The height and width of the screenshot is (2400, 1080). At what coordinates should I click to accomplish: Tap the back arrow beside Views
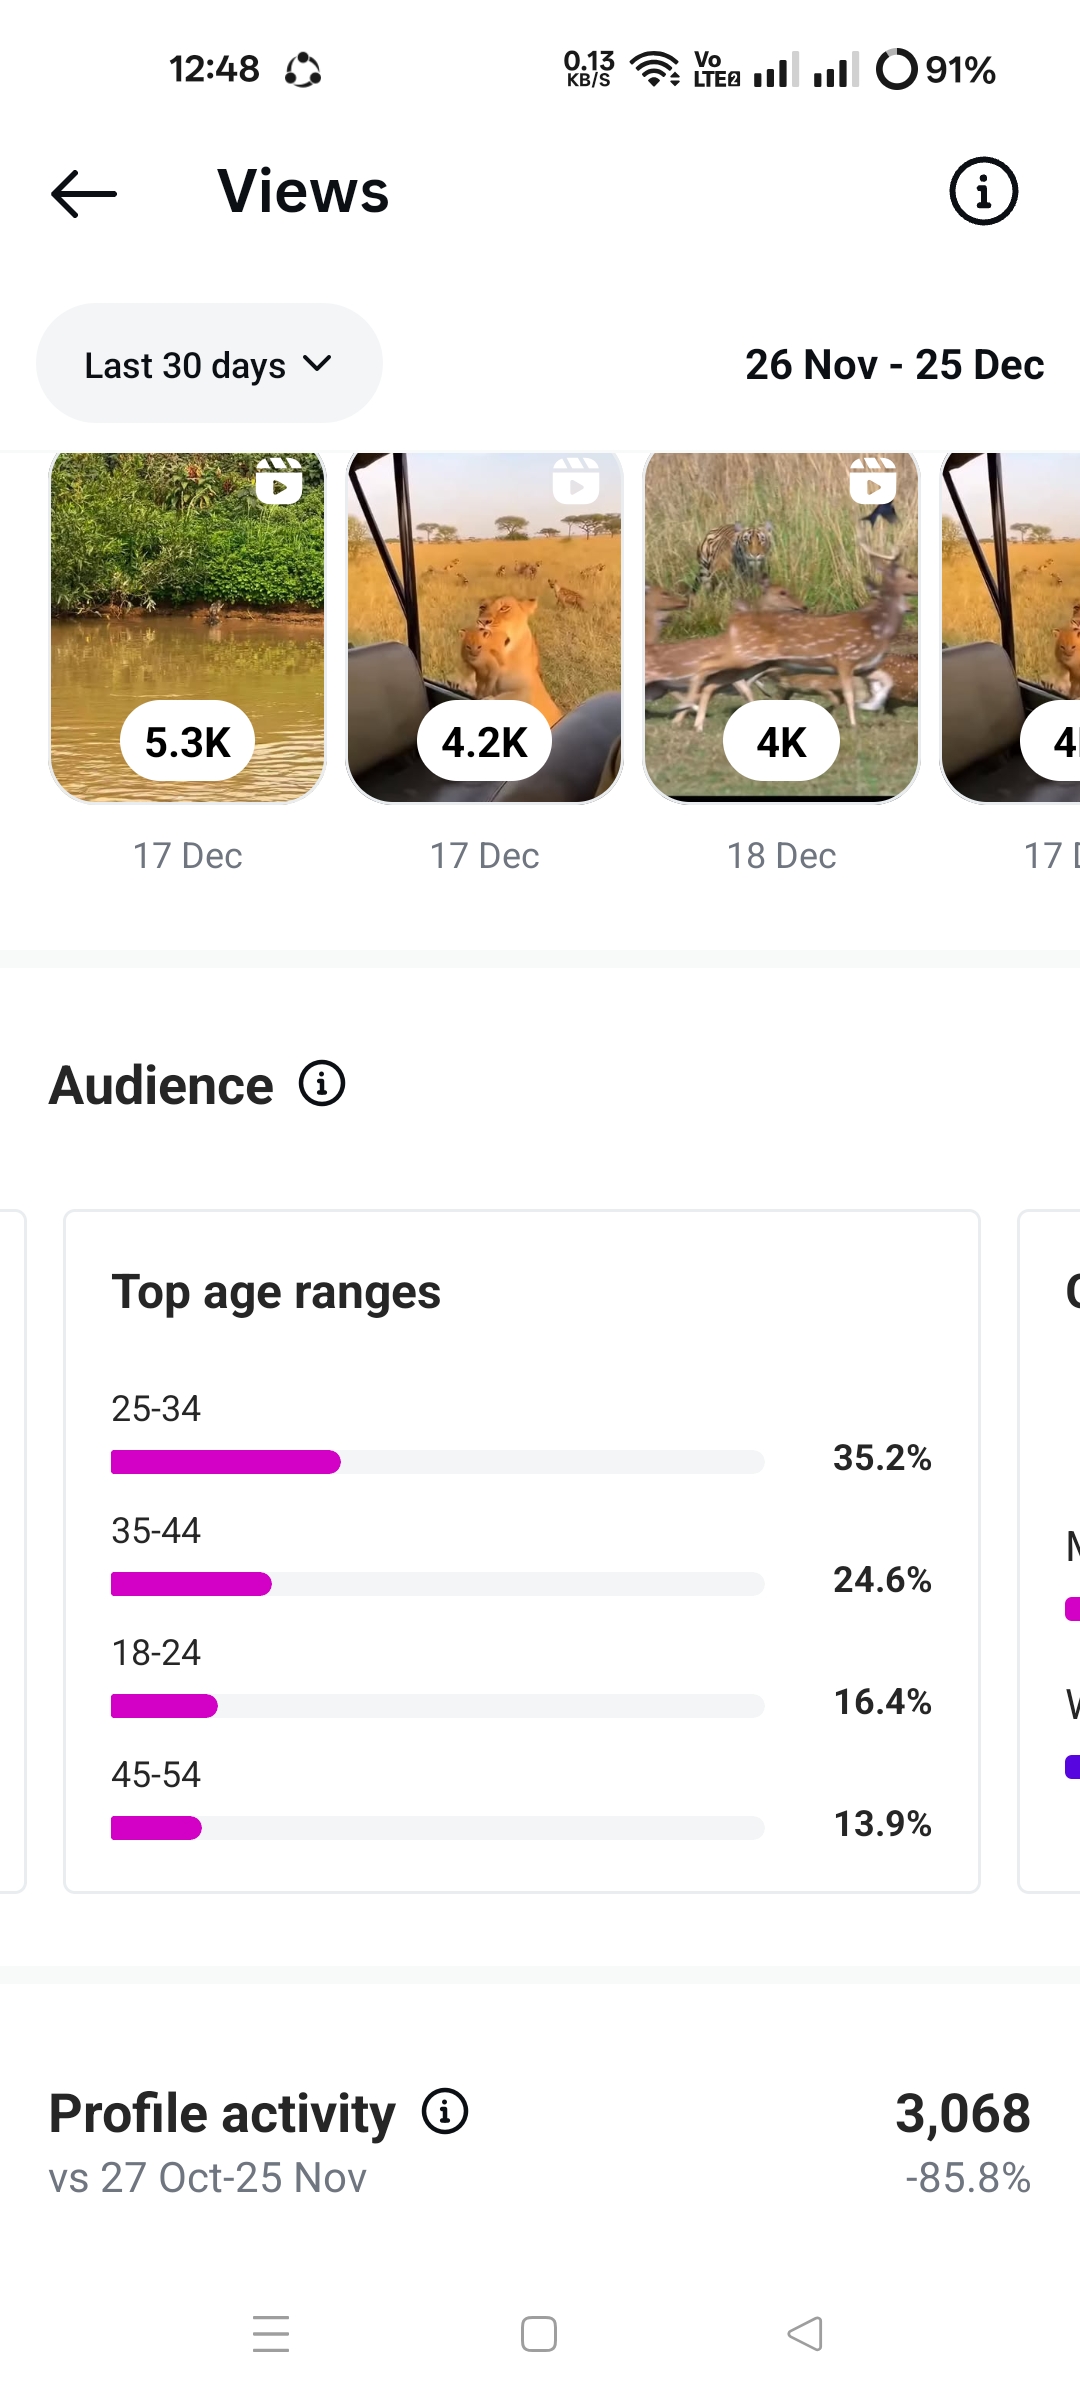click(84, 193)
